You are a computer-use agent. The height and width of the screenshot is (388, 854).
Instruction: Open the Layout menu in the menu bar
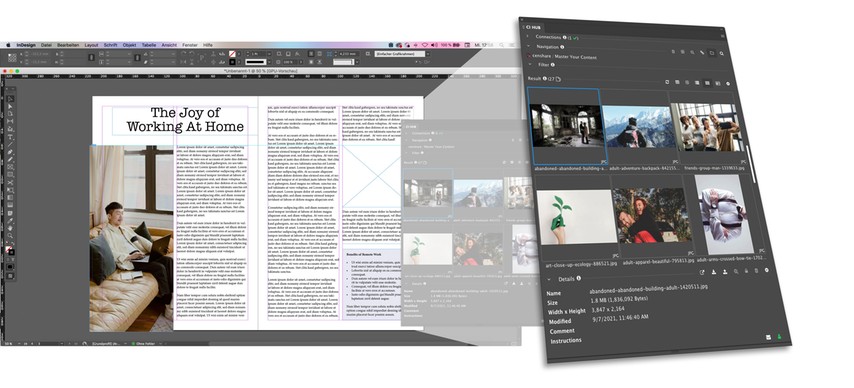pyautogui.click(x=92, y=45)
